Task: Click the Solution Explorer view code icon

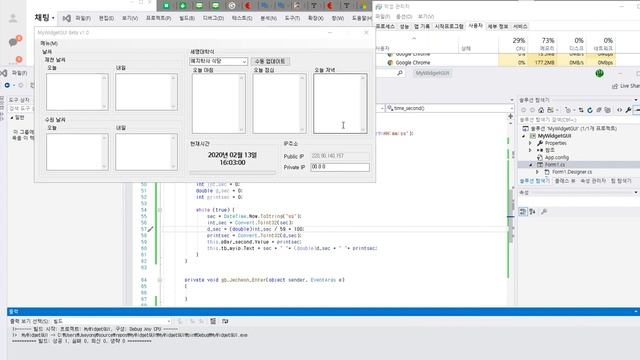Action: 619,110
